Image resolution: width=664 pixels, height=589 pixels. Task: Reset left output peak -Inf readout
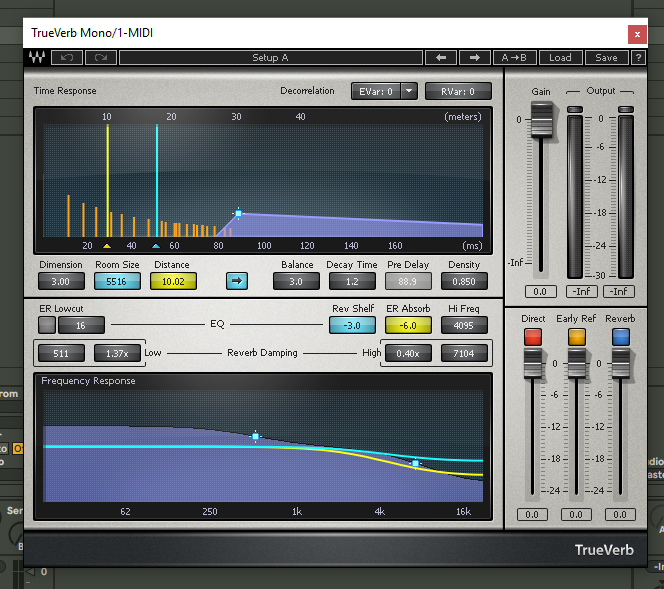[581, 291]
